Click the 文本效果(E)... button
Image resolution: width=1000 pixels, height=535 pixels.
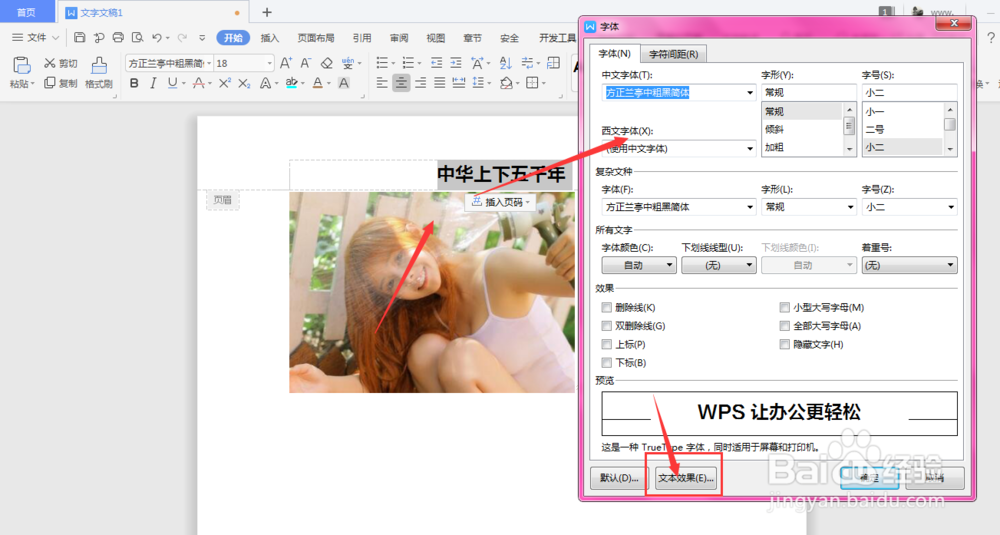click(x=686, y=478)
